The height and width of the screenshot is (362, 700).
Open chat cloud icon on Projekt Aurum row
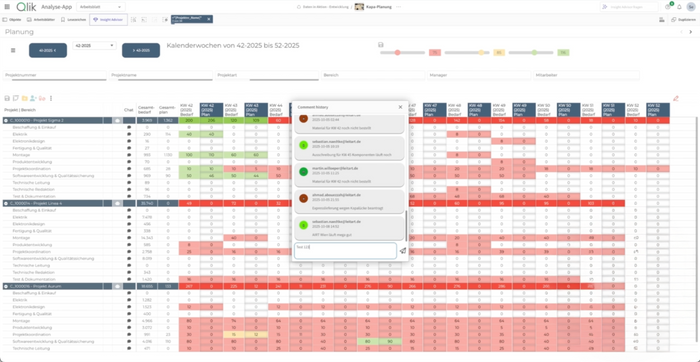117,286
